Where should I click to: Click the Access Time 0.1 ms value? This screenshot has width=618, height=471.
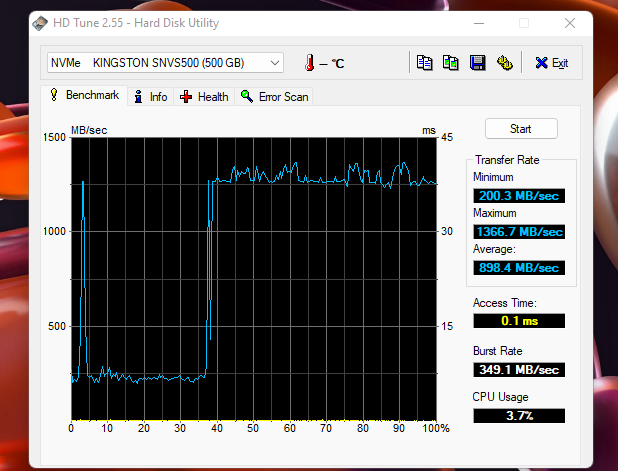point(519,321)
